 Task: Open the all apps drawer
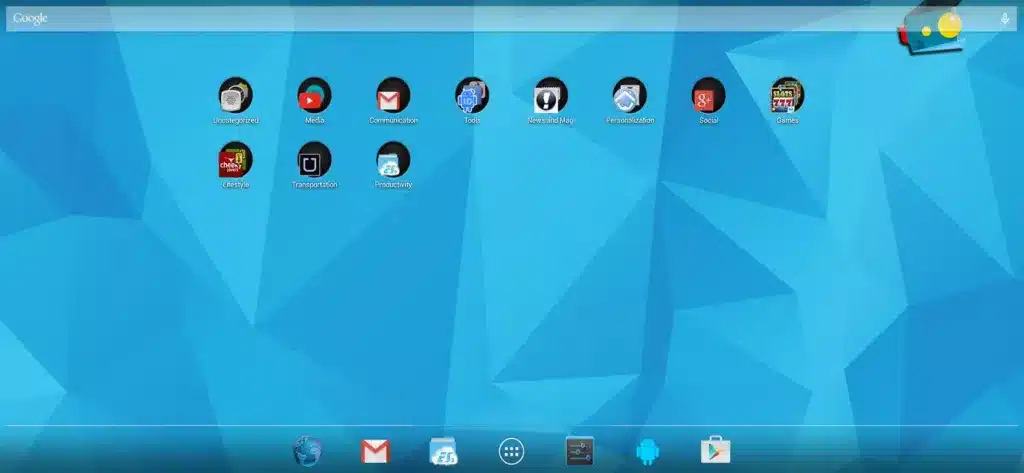point(511,452)
